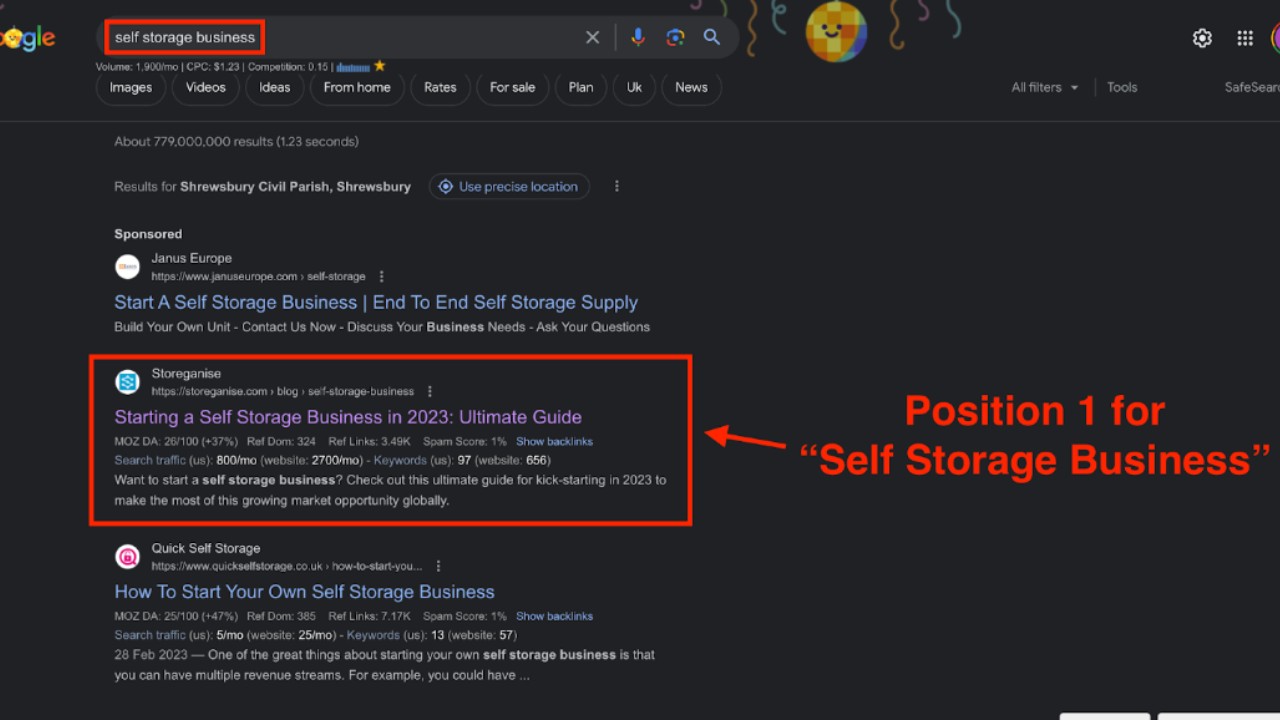Image resolution: width=1280 pixels, height=720 pixels.
Task: Select the News filter chip
Action: (691, 87)
